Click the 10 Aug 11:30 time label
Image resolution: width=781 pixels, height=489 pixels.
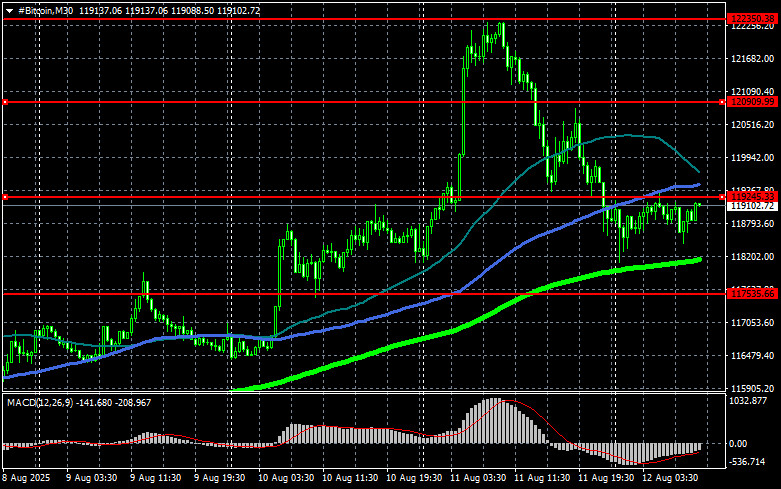[x=350, y=478]
